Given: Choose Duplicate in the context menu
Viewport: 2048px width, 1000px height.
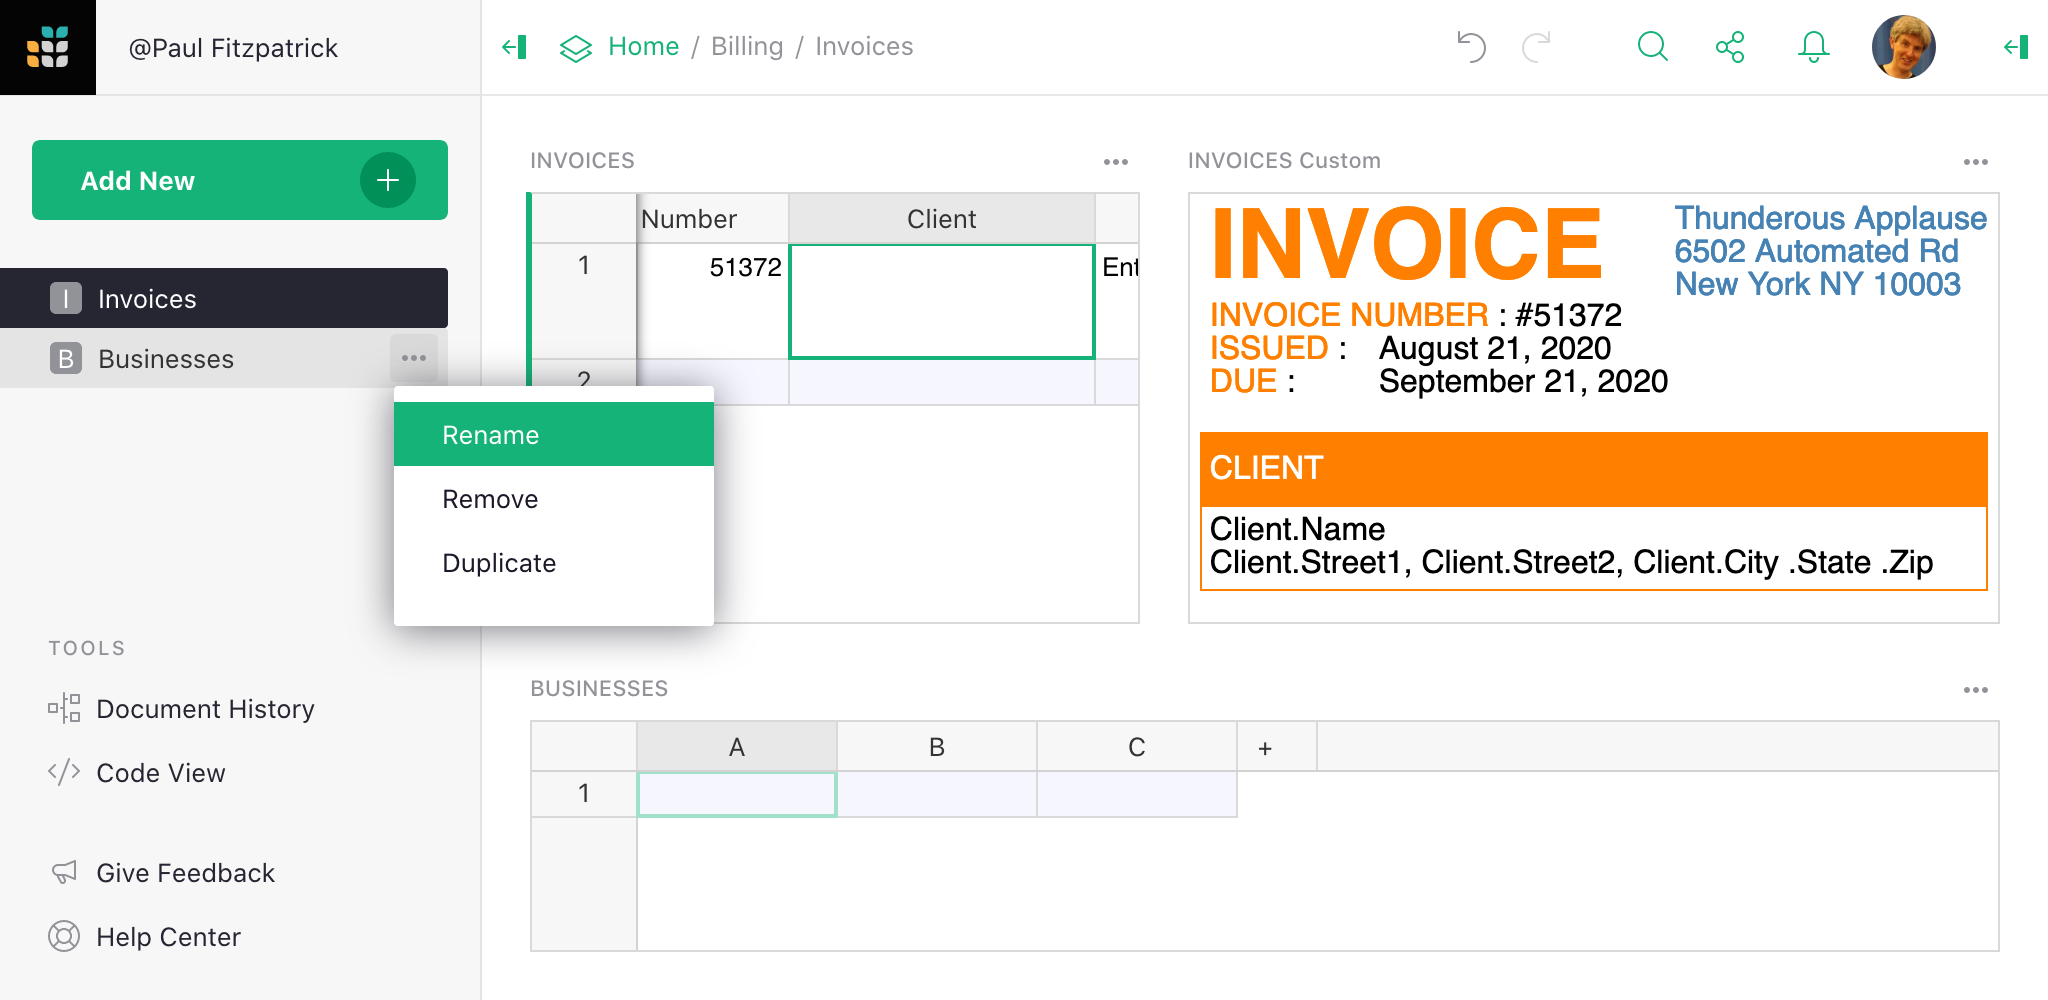Looking at the screenshot, I should [x=499, y=562].
